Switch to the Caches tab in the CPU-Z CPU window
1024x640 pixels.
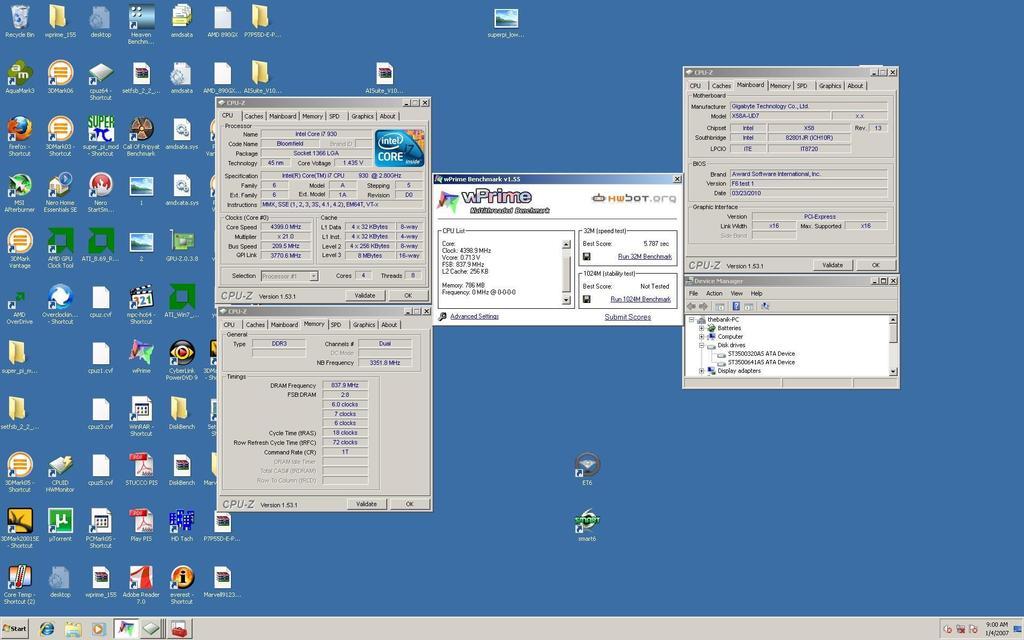[x=253, y=116]
